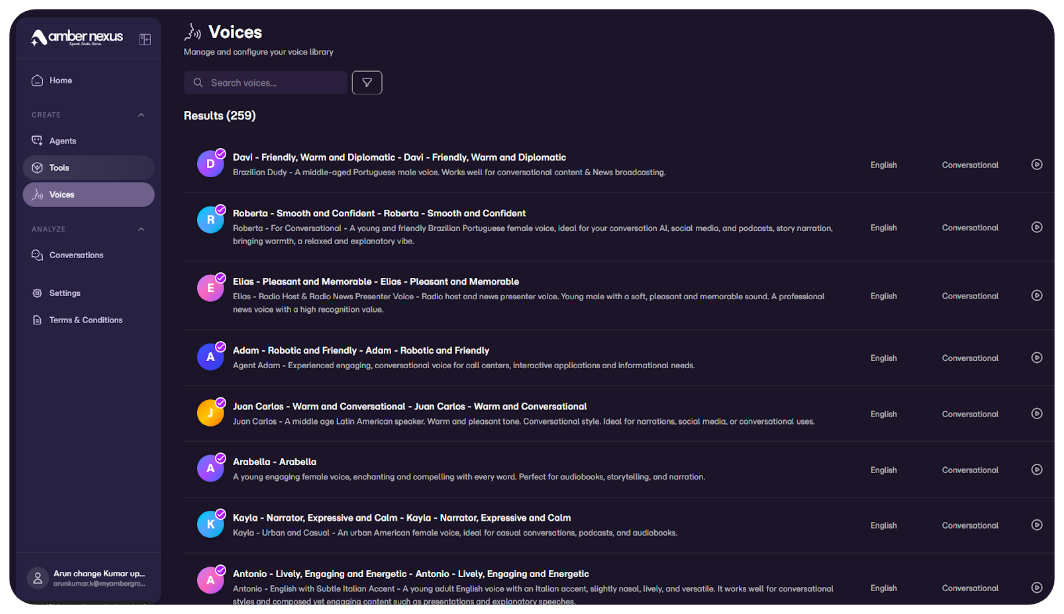The width and height of the screenshot is (1064, 614).
Task: Go to Agents in sidebar
Action: click(x=62, y=141)
